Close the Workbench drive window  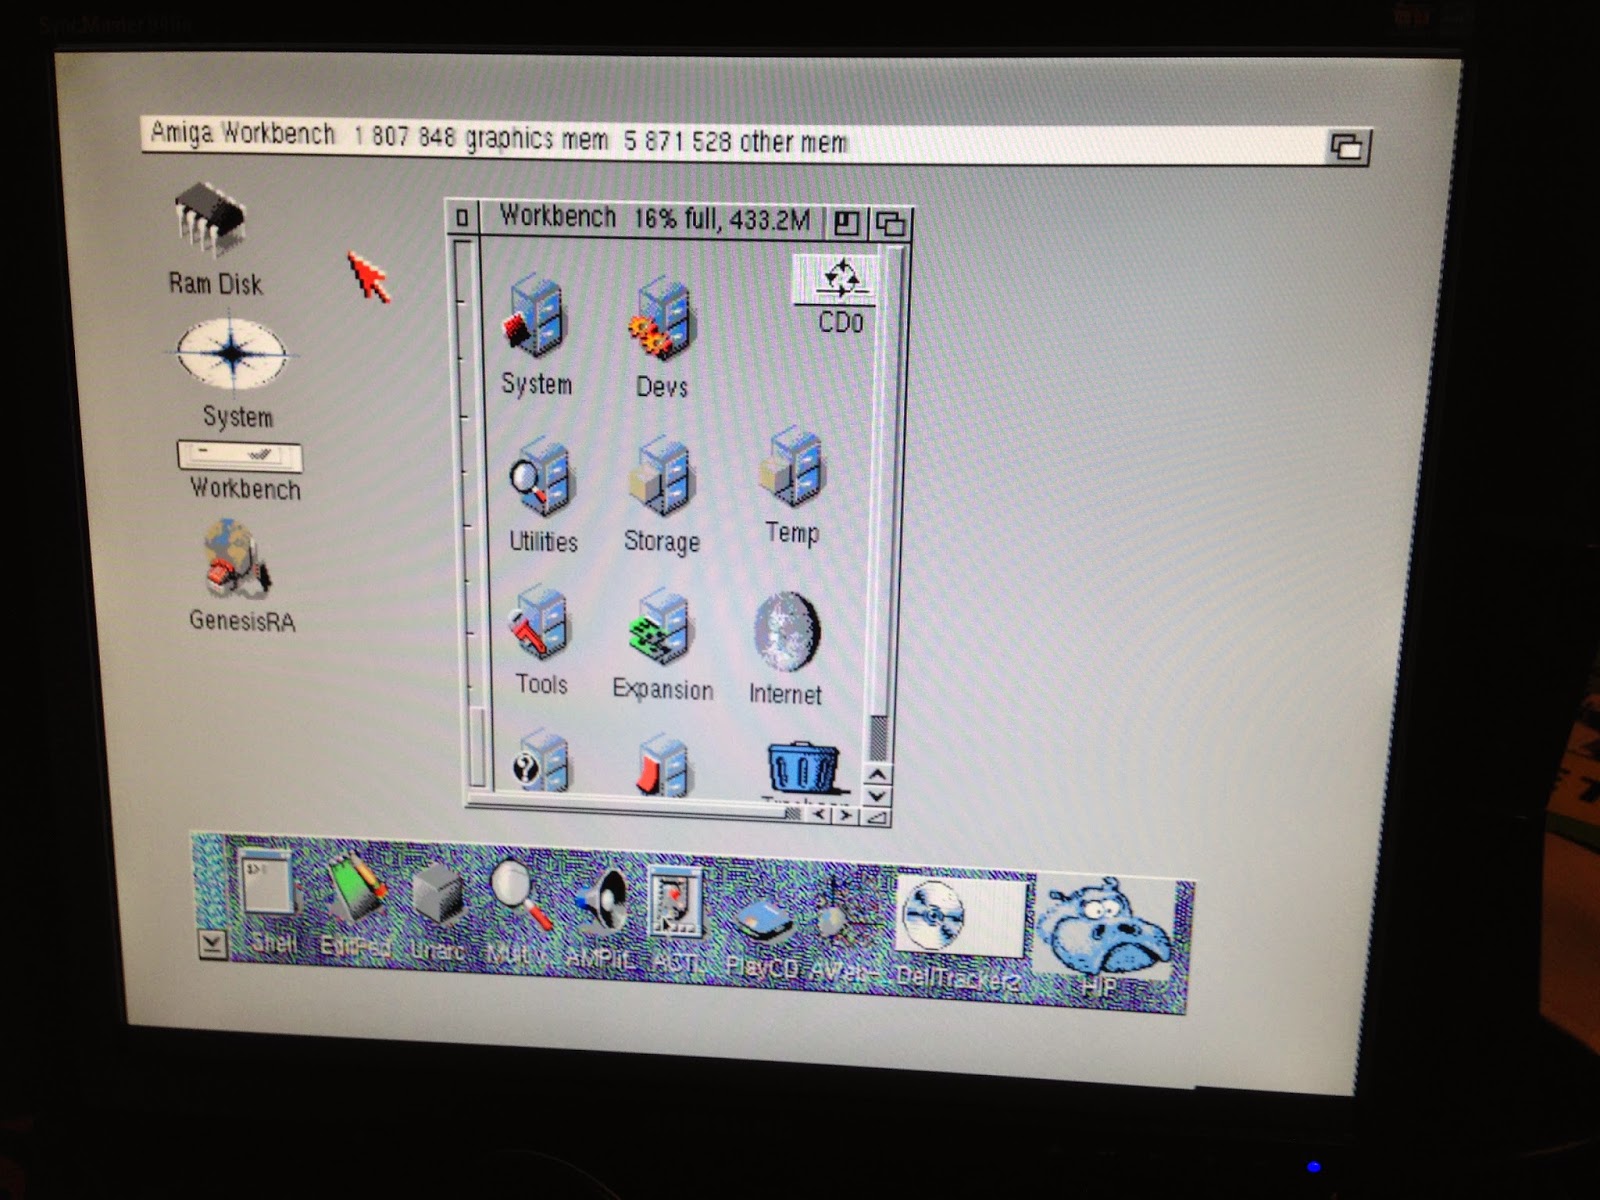pos(461,217)
